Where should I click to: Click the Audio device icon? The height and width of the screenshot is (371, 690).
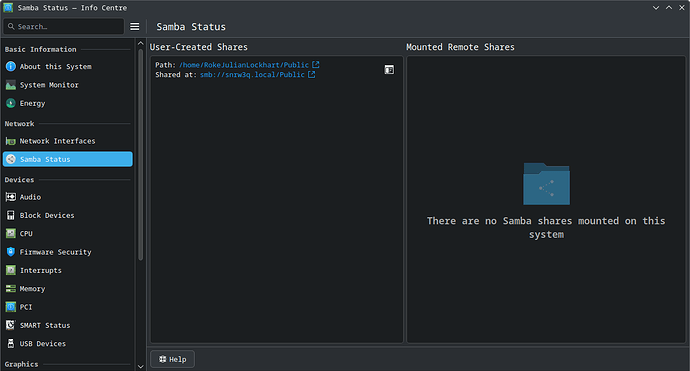(11, 197)
